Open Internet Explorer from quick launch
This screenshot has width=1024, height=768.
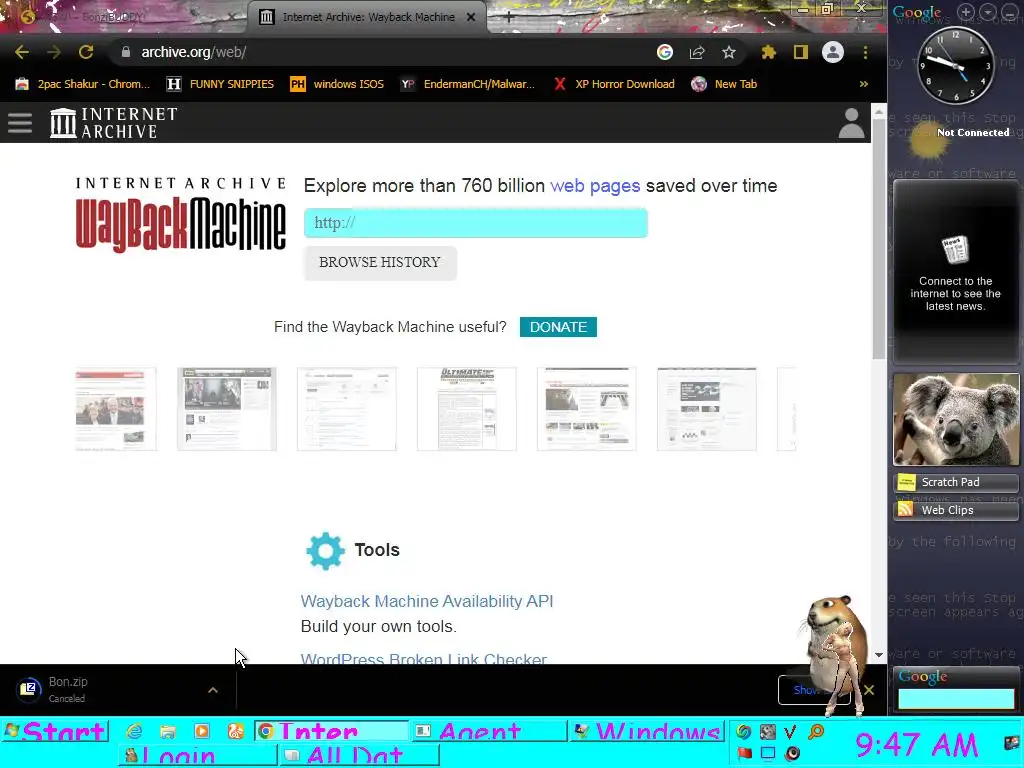pyautogui.click(x=135, y=731)
